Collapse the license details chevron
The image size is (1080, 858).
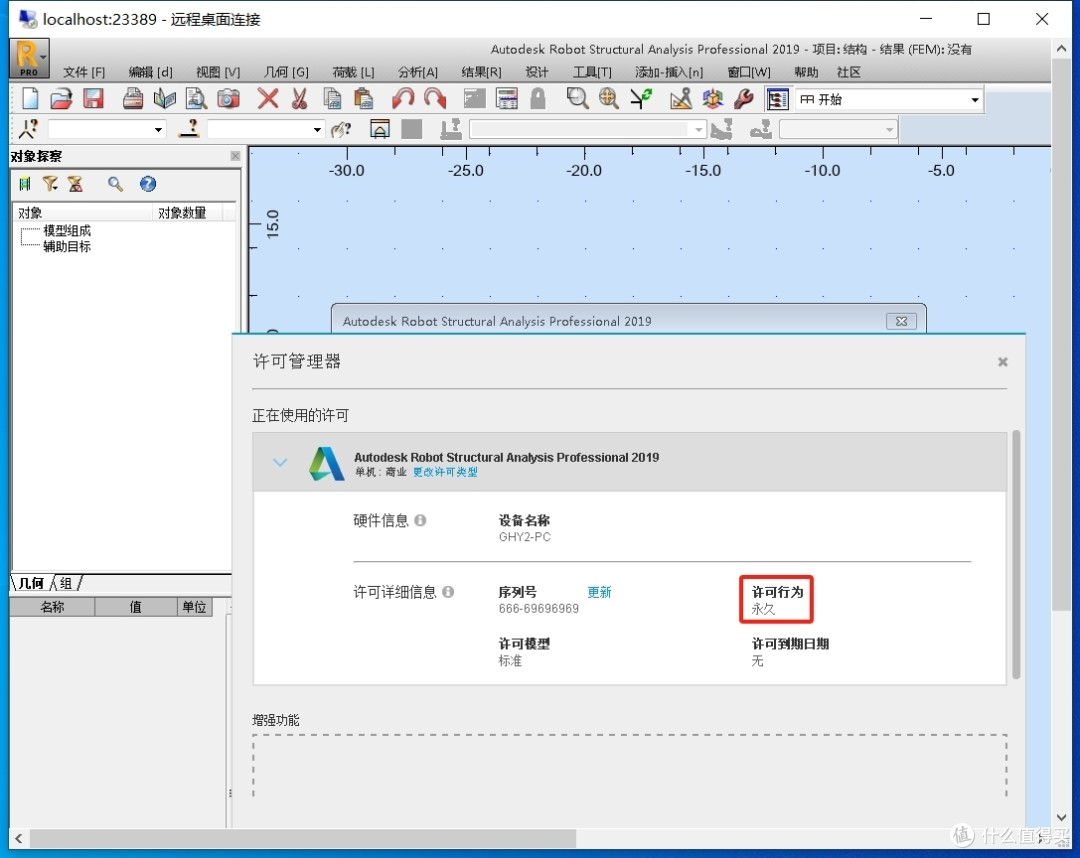[x=280, y=463]
